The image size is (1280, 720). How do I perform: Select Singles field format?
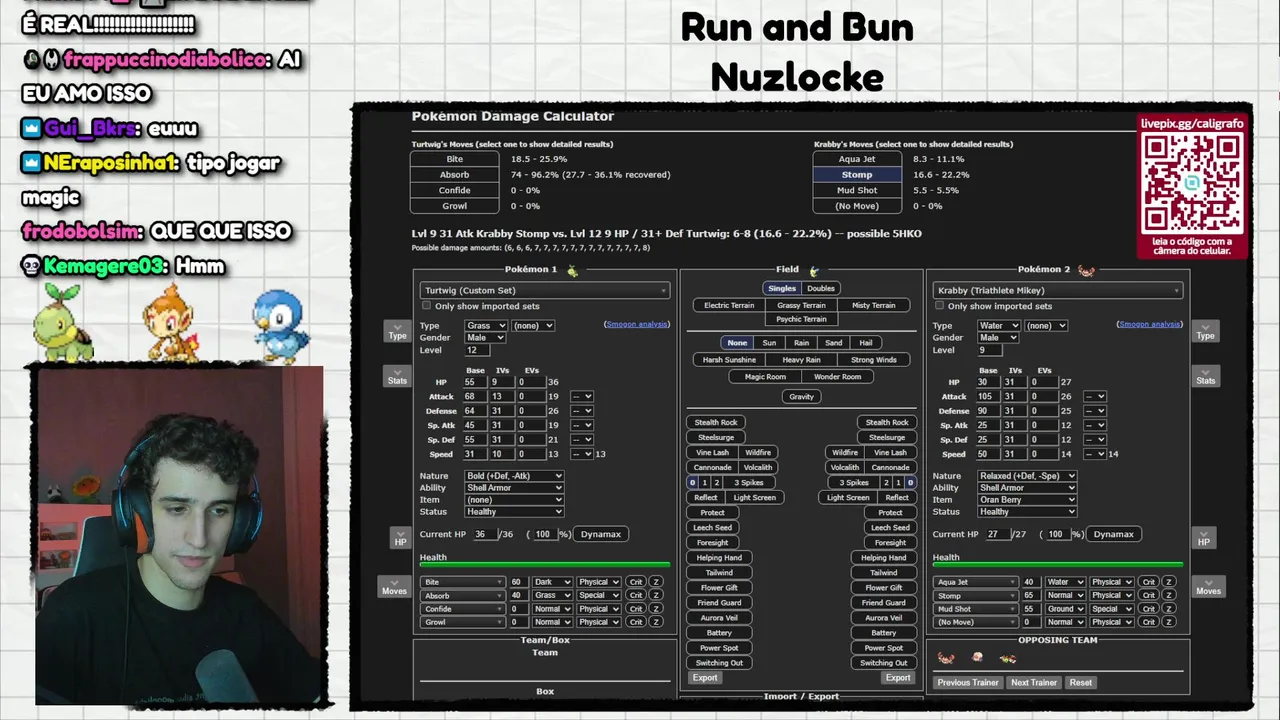[x=782, y=289]
